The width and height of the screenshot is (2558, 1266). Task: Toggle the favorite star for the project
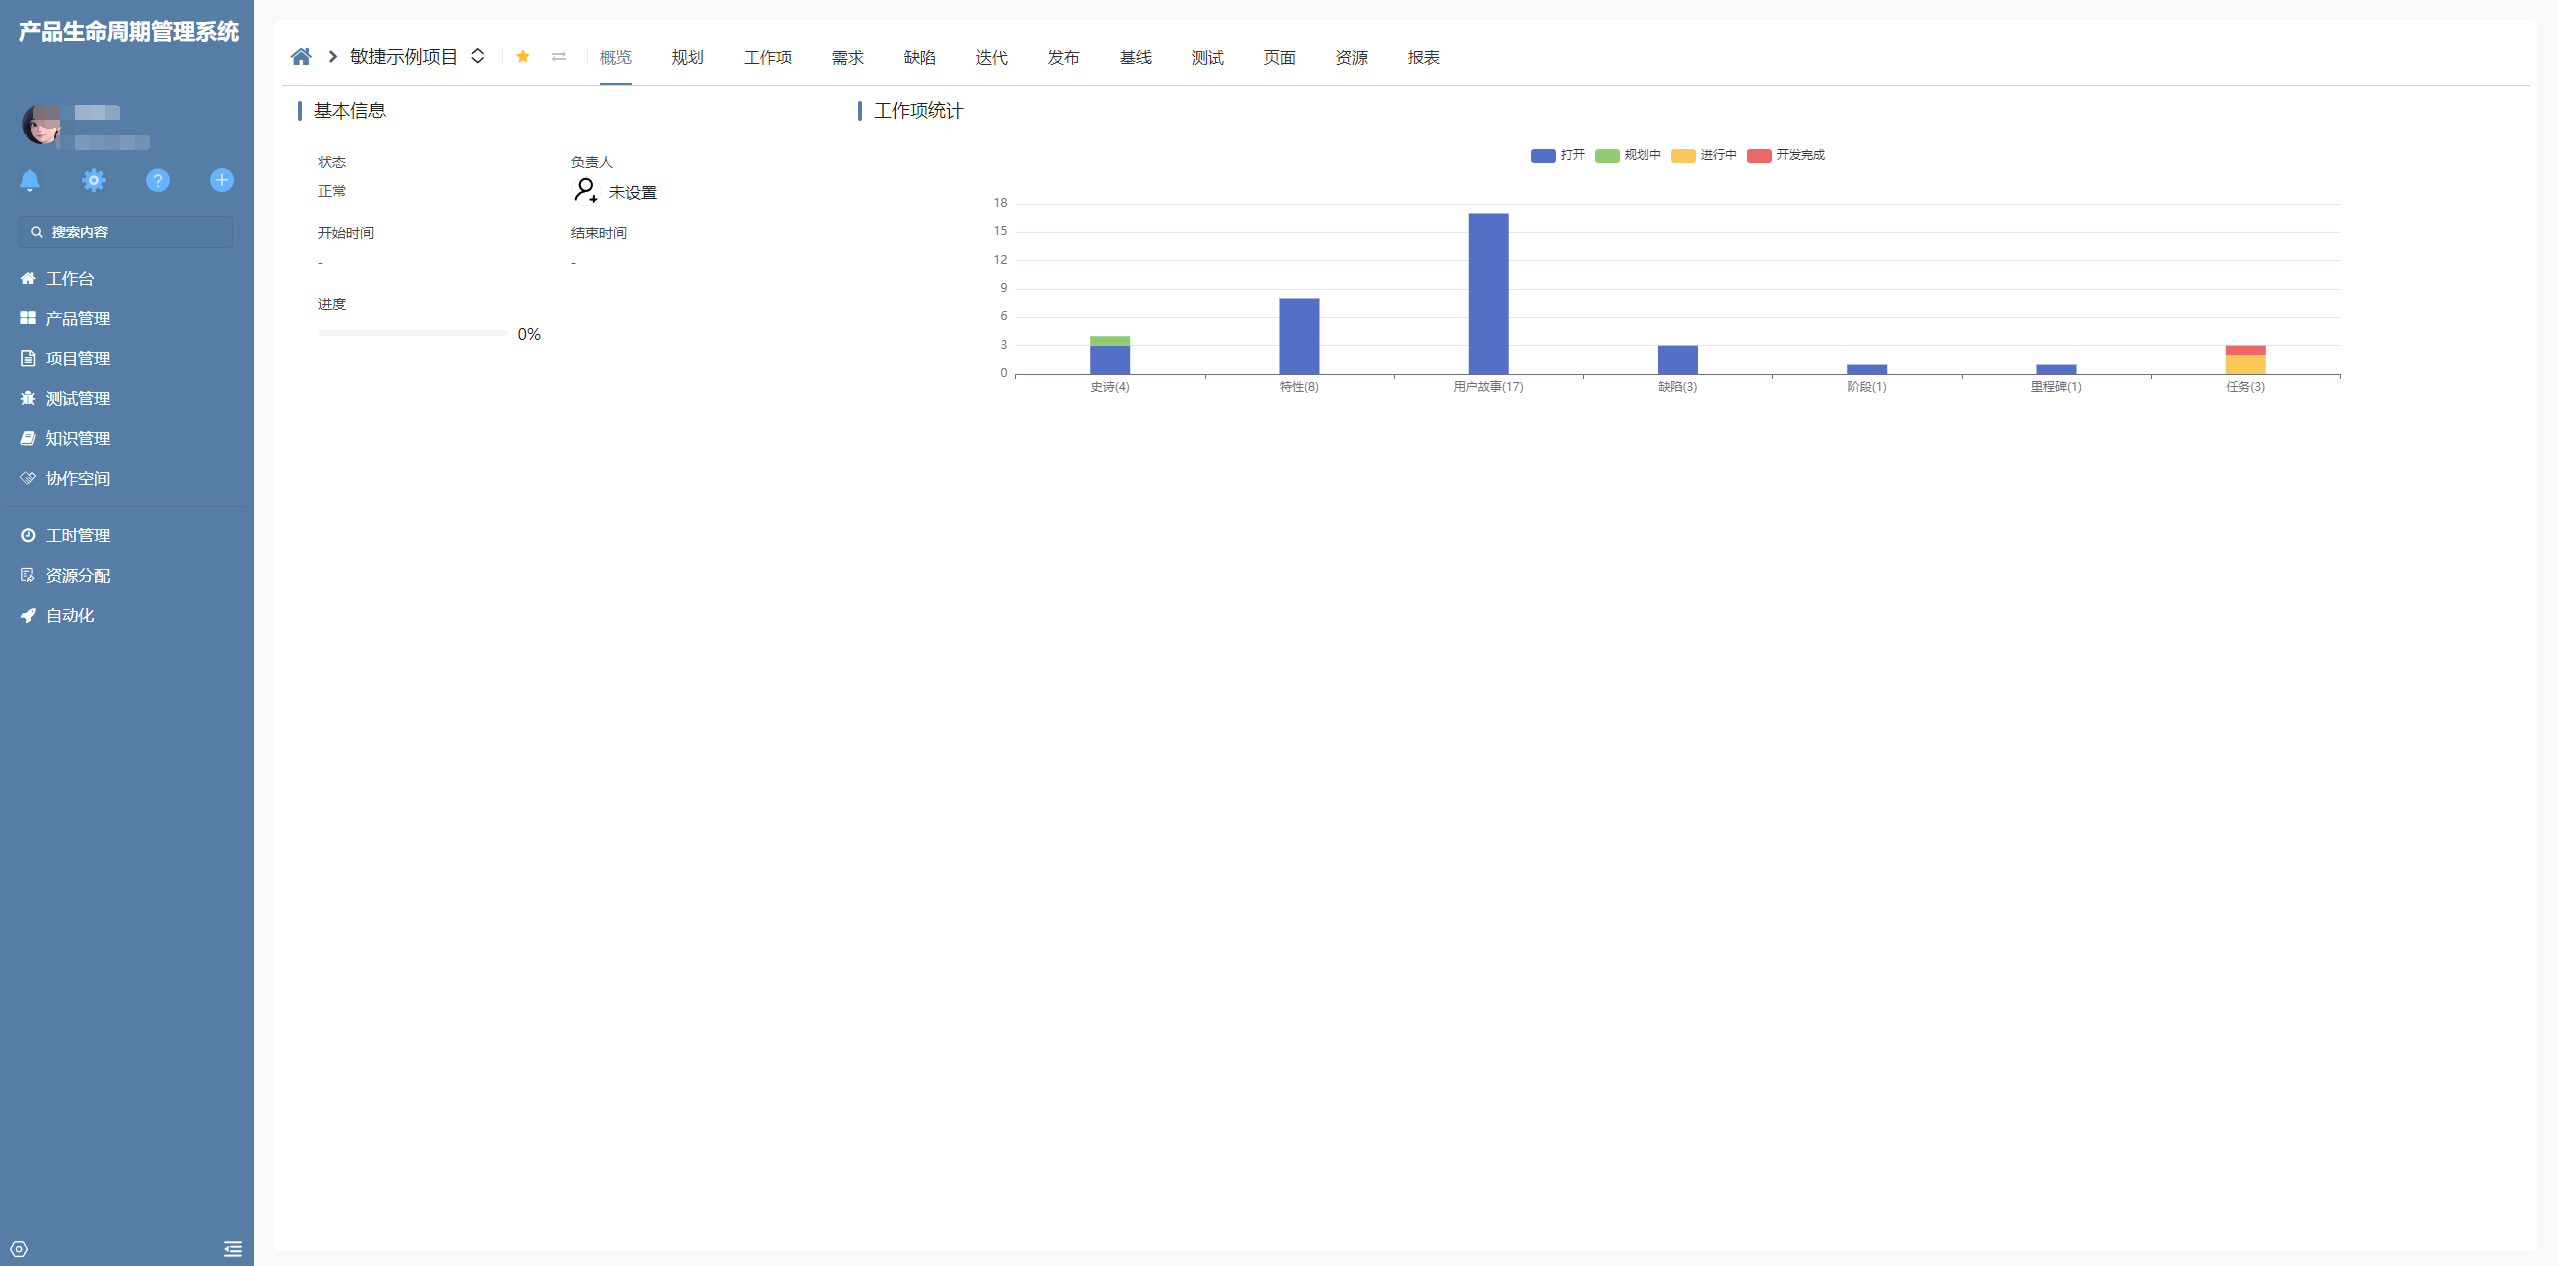pyautogui.click(x=523, y=57)
